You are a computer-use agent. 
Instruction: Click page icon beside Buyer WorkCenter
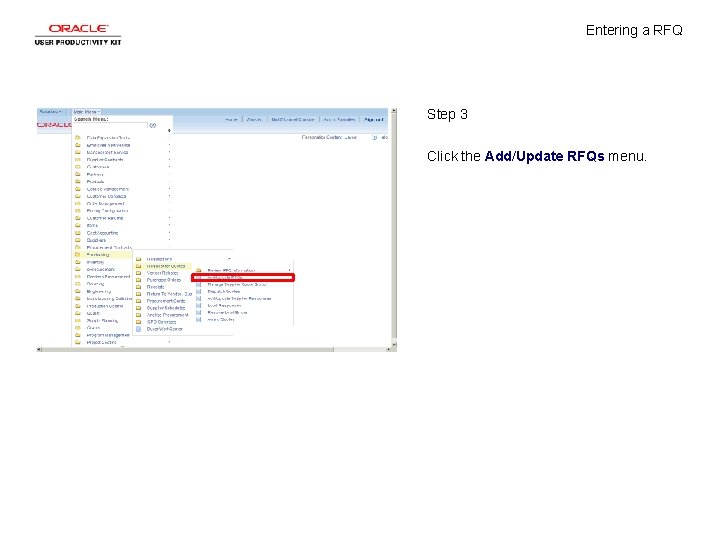[138, 329]
